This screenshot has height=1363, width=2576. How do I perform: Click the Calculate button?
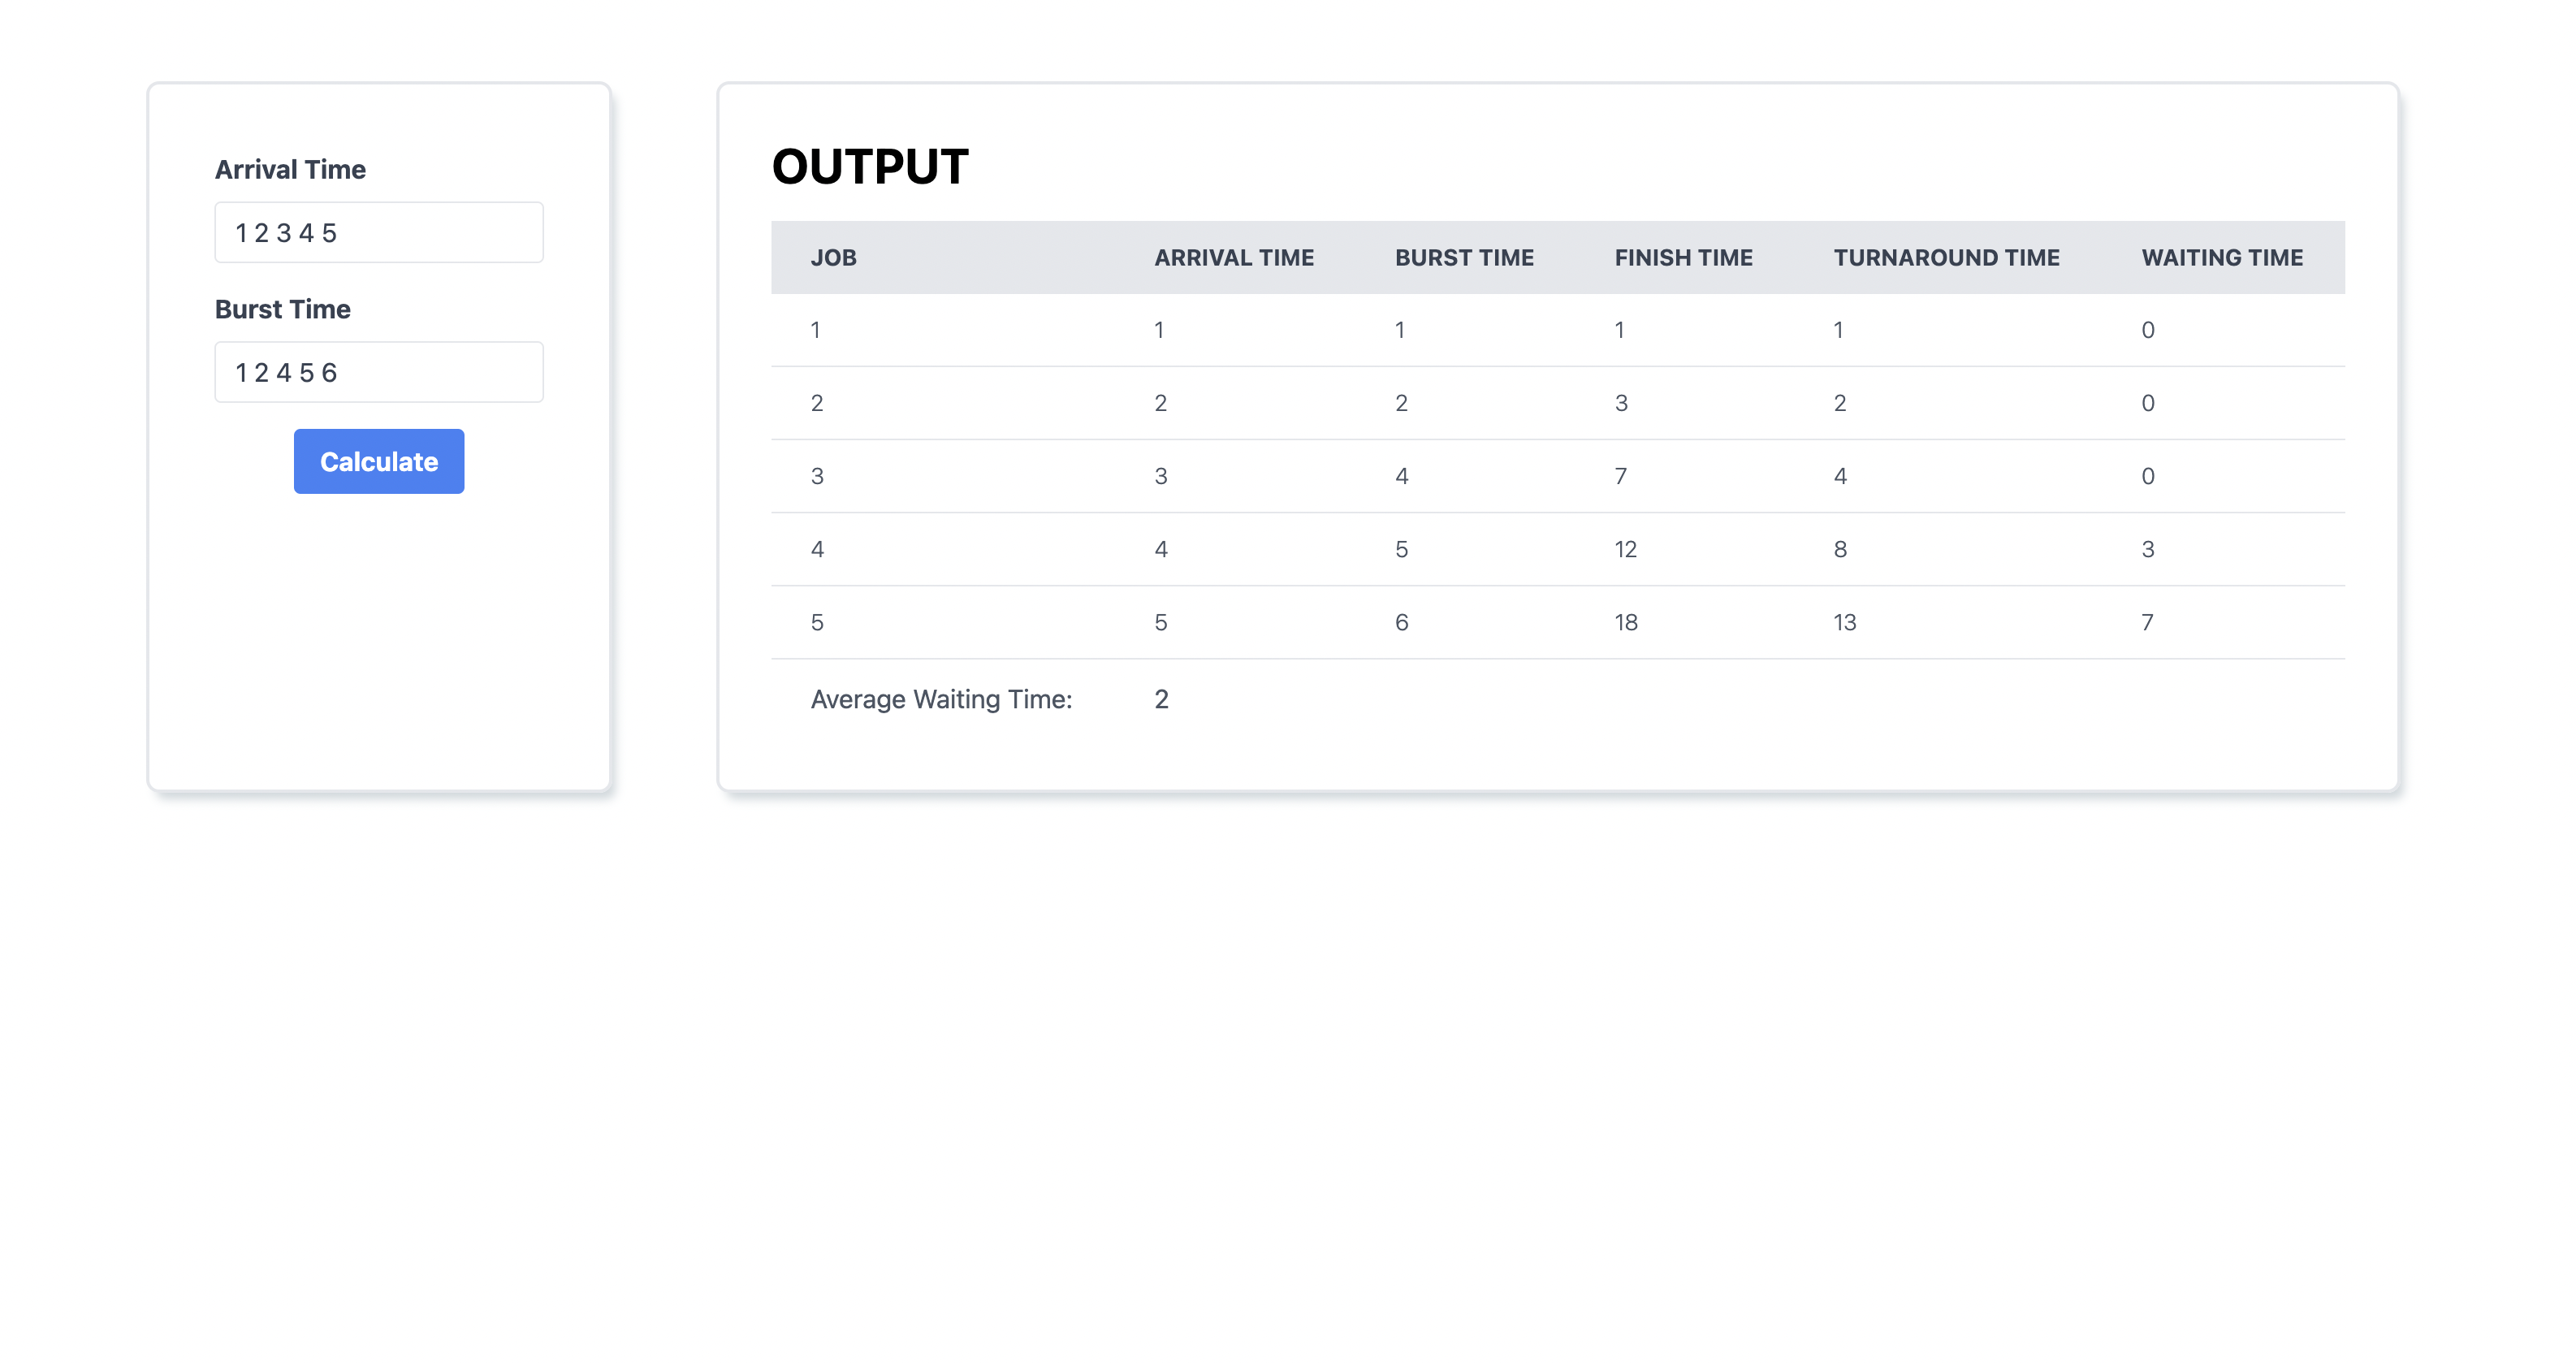pyautogui.click(x=378, y=461)
